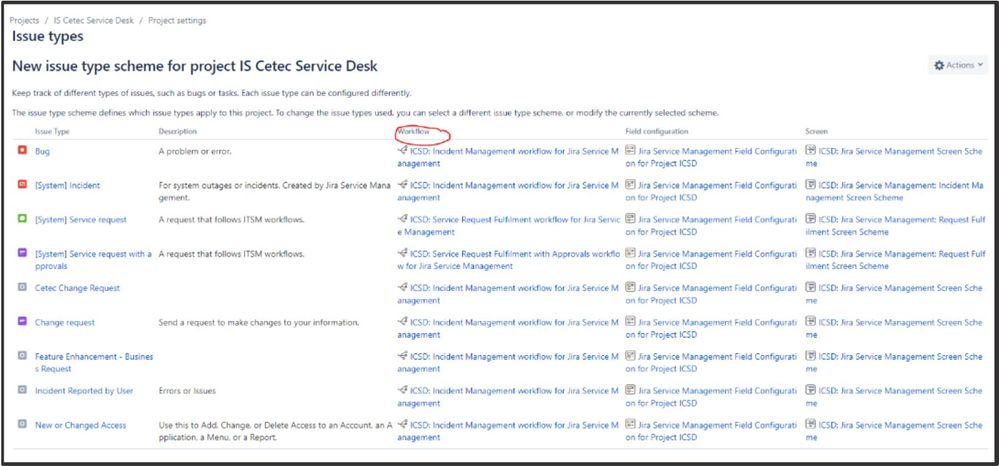Click the Description column header

pyautogui.click(x=178, y=131)
